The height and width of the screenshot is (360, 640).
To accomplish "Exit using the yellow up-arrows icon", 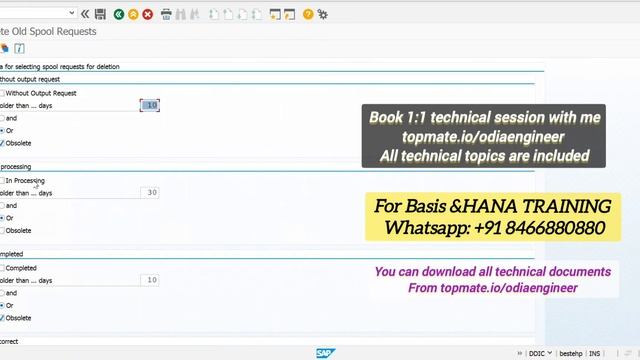I will [x=133, y=15].
